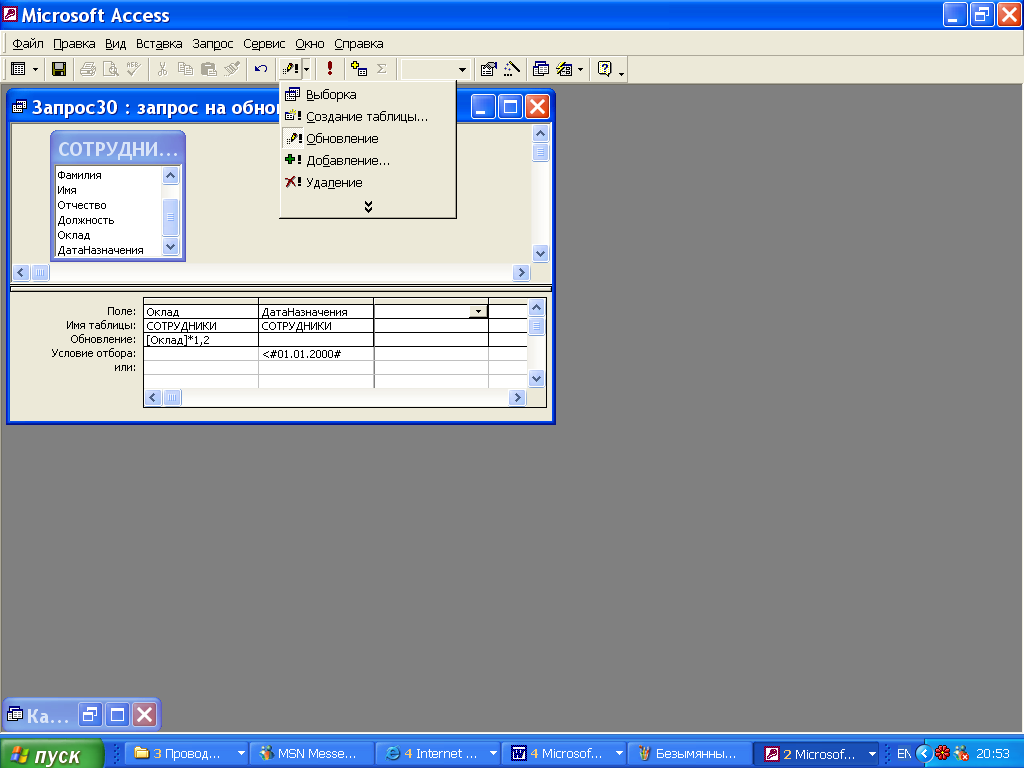Expand the New Object dropdown arrow
The width and height of the screenshot is (1024, 768).
[580, 69]
